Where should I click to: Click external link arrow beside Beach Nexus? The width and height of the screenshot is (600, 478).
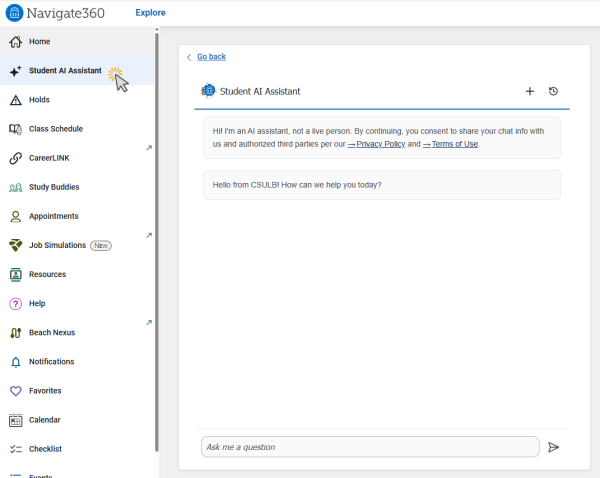(149, 322)
